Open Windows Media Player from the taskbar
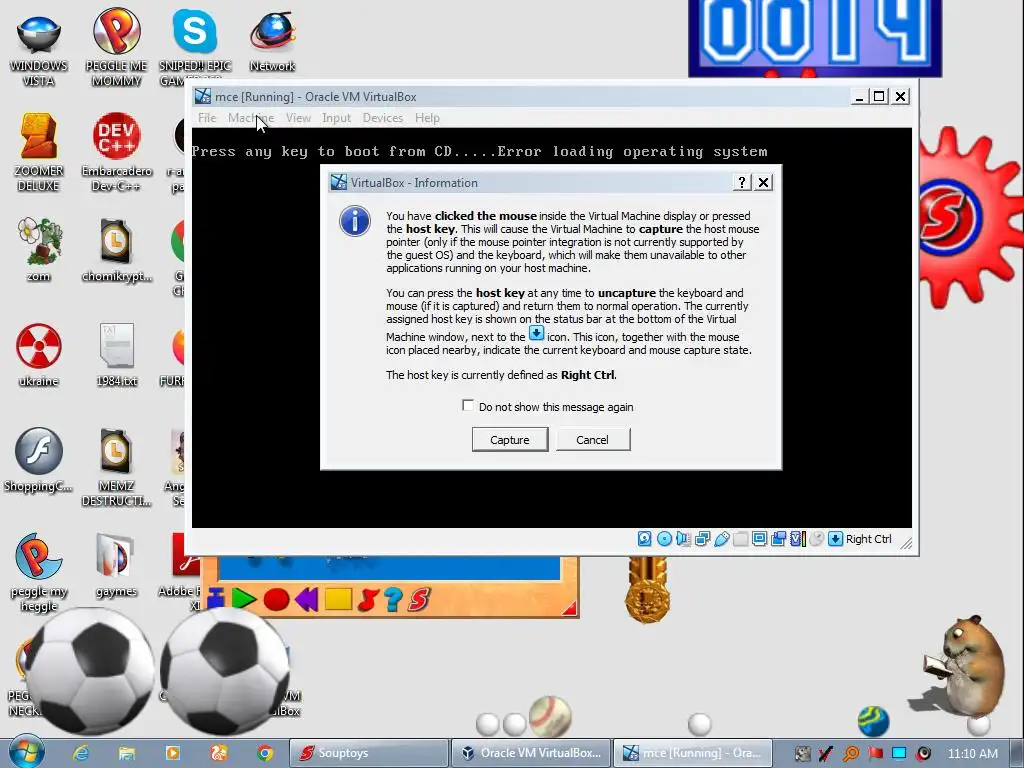 pos(172,753)
